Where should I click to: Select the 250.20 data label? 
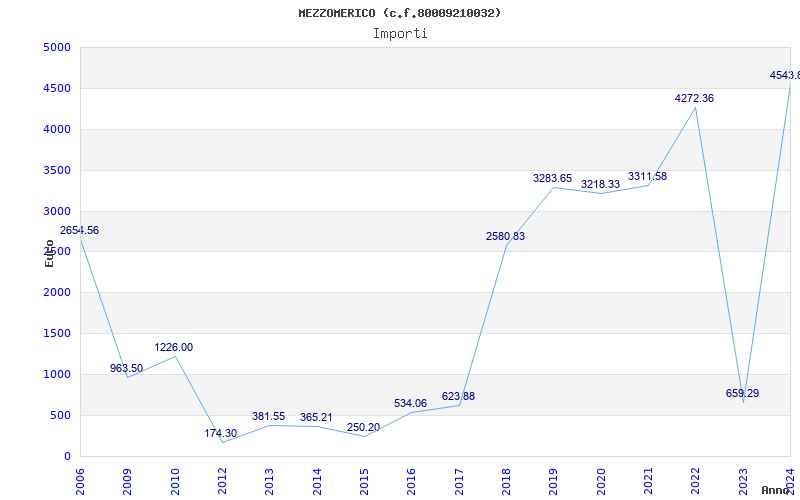click(x=363, y=428)
